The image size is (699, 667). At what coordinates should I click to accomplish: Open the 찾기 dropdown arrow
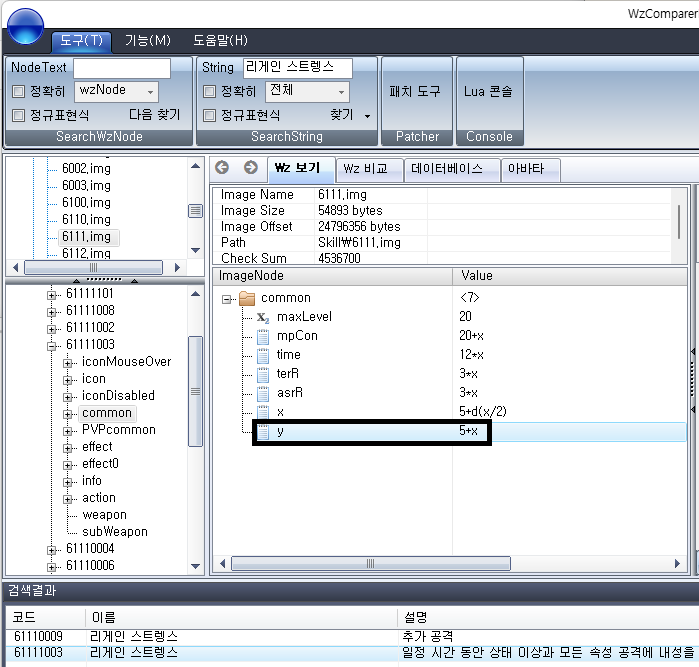pyautogui.click(x=367, y=116)
